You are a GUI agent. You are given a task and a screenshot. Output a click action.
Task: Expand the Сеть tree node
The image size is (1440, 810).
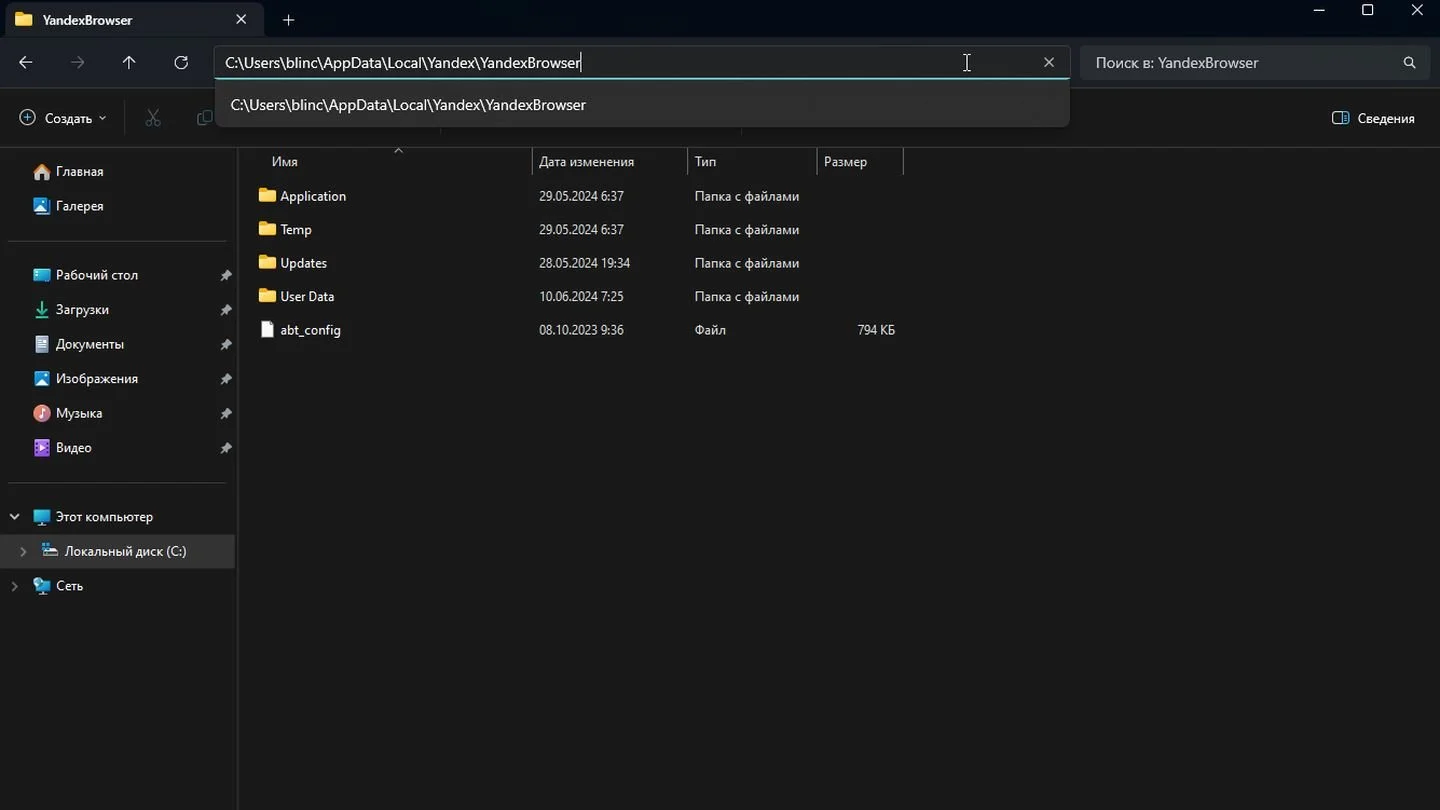(x=15, y=586)
